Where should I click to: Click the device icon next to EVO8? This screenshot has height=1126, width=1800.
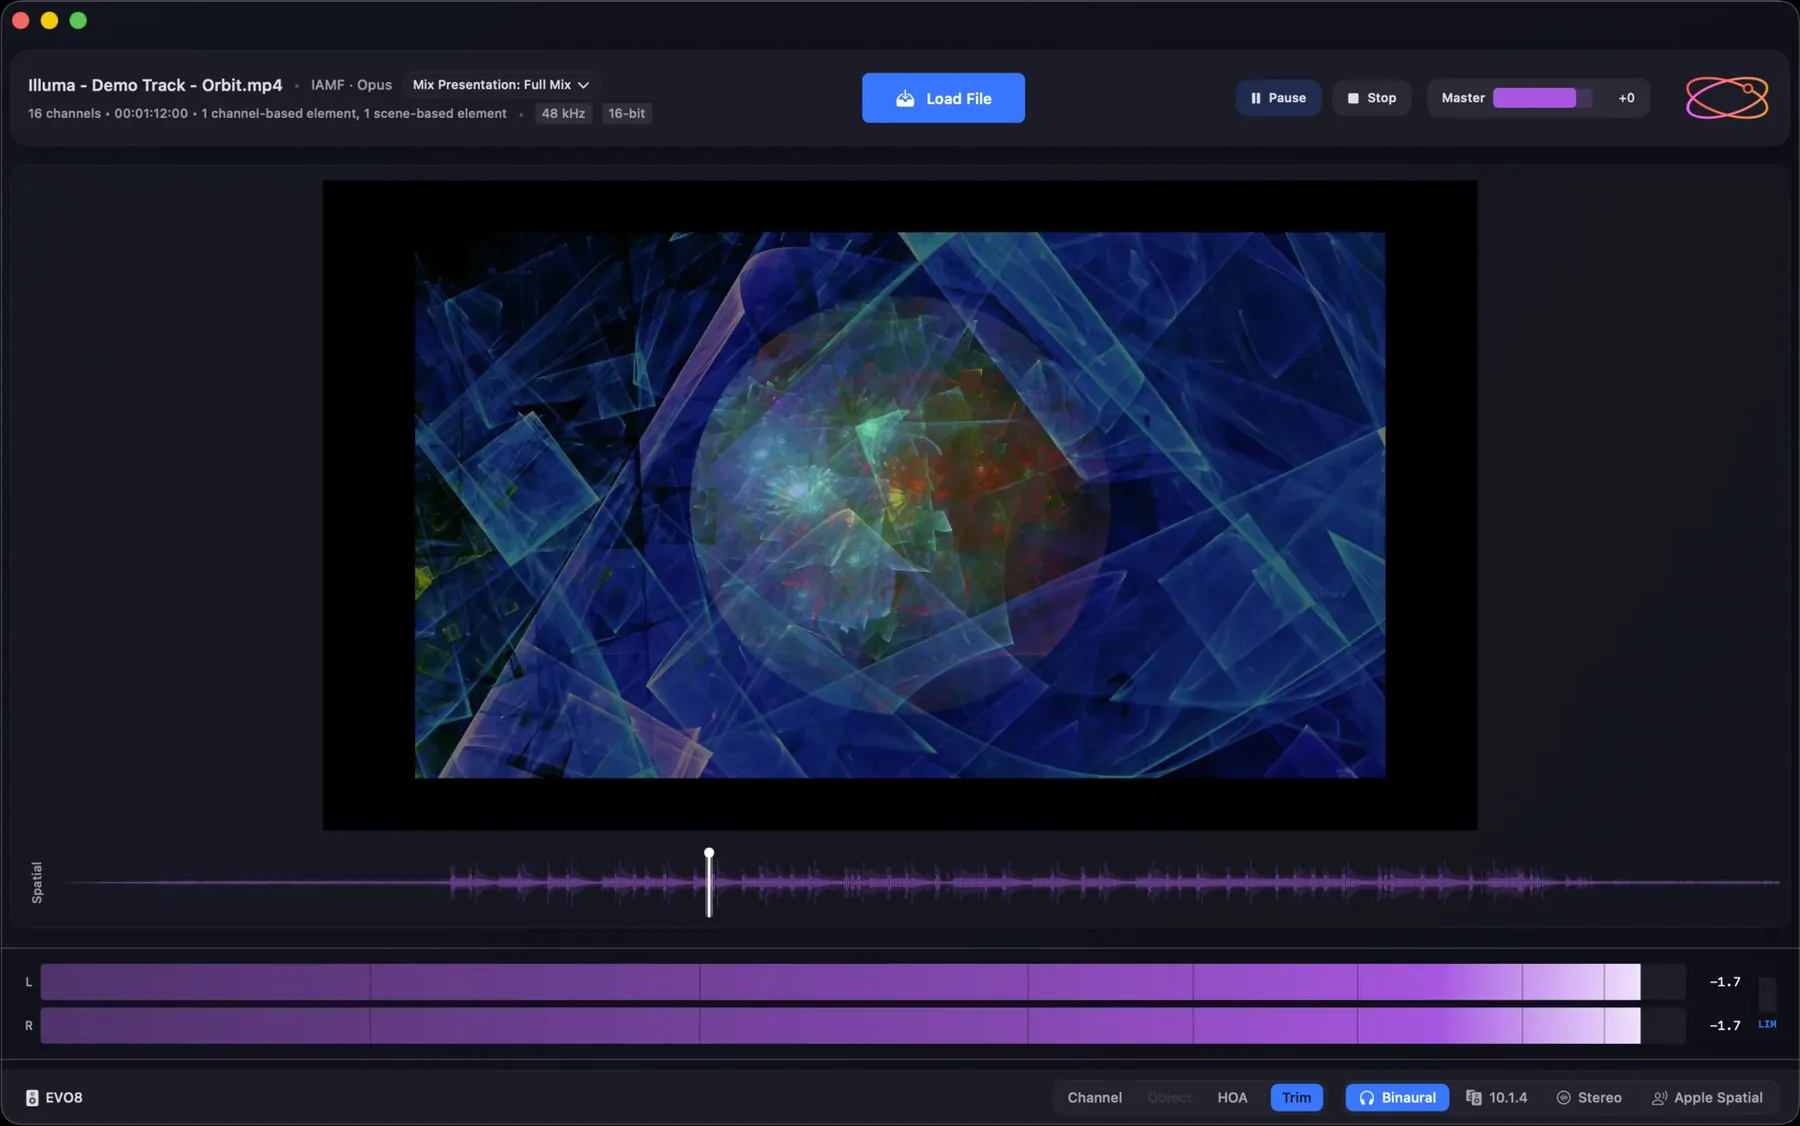[32, 1097]
